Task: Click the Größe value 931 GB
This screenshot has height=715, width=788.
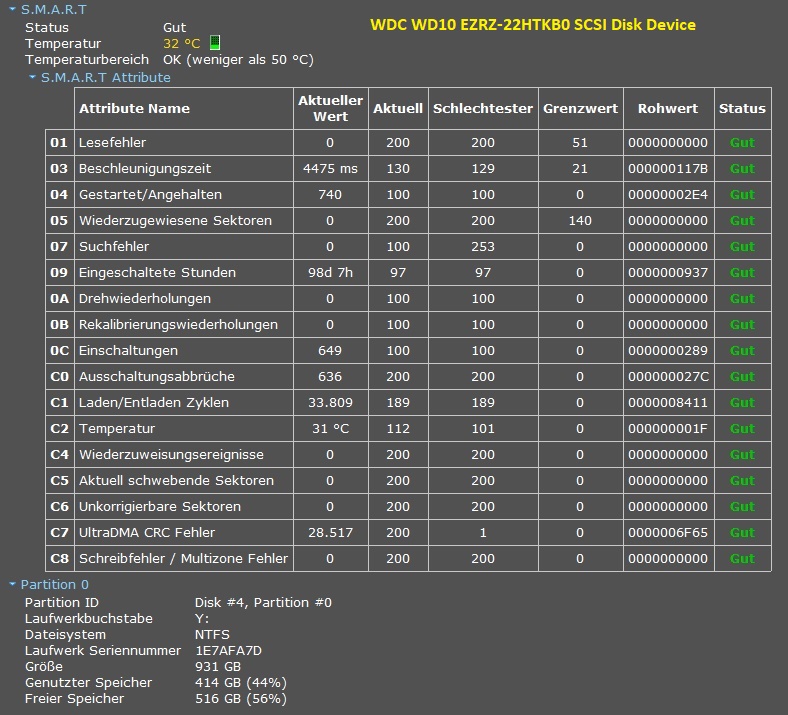Action: coord(218,667)
